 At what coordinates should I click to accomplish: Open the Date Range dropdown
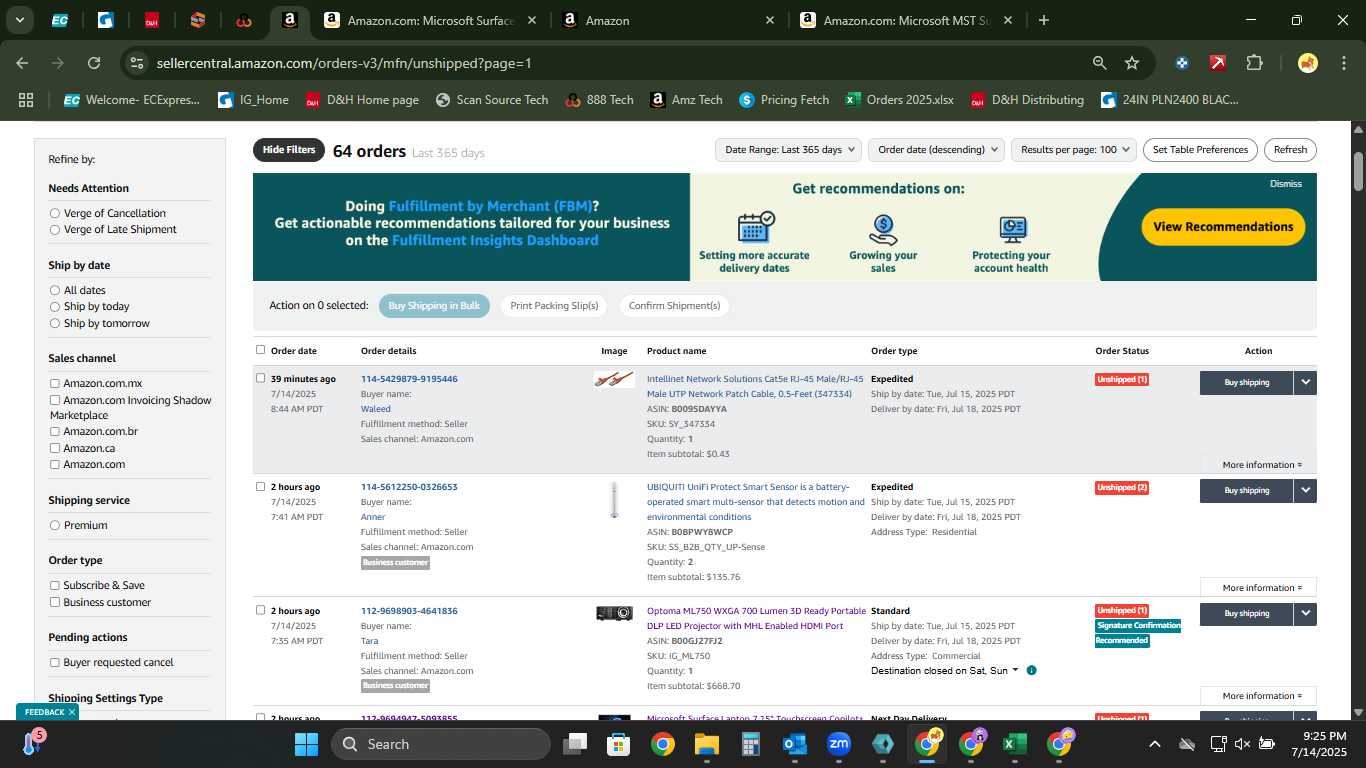tap(788, 150)
